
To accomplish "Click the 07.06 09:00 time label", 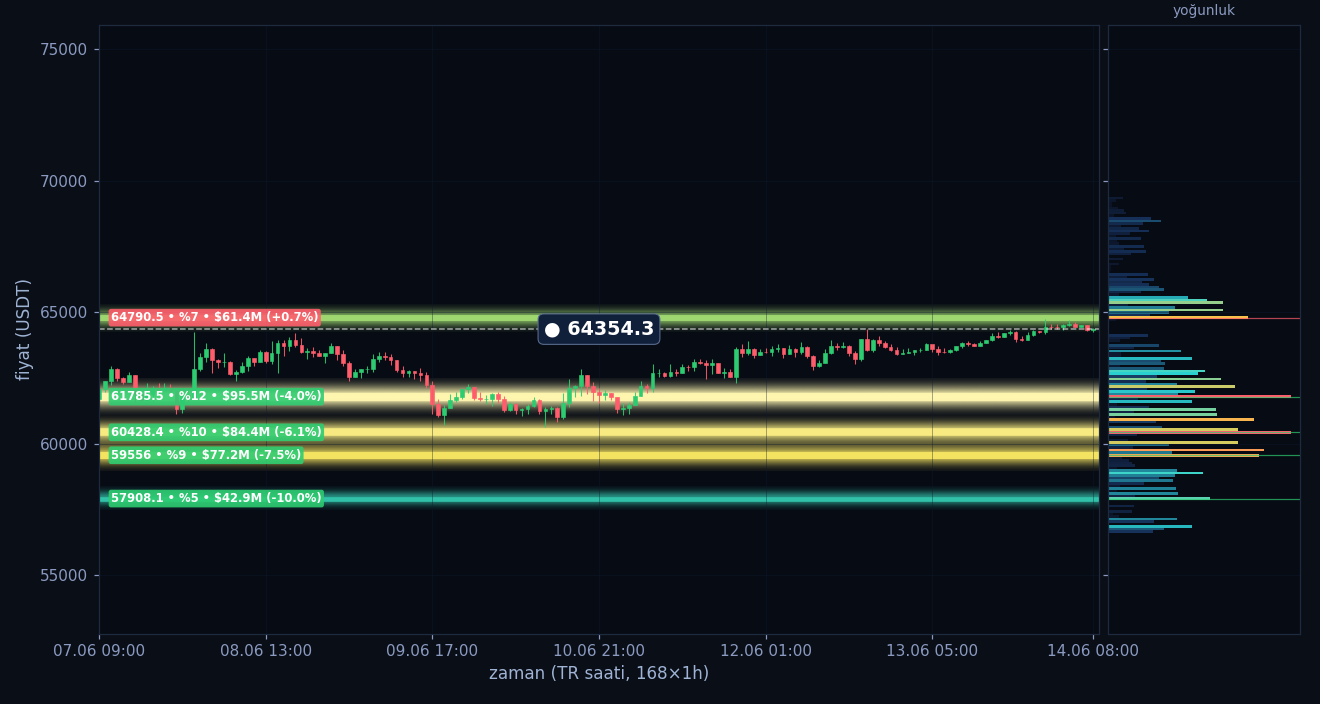I will [99, 651].
